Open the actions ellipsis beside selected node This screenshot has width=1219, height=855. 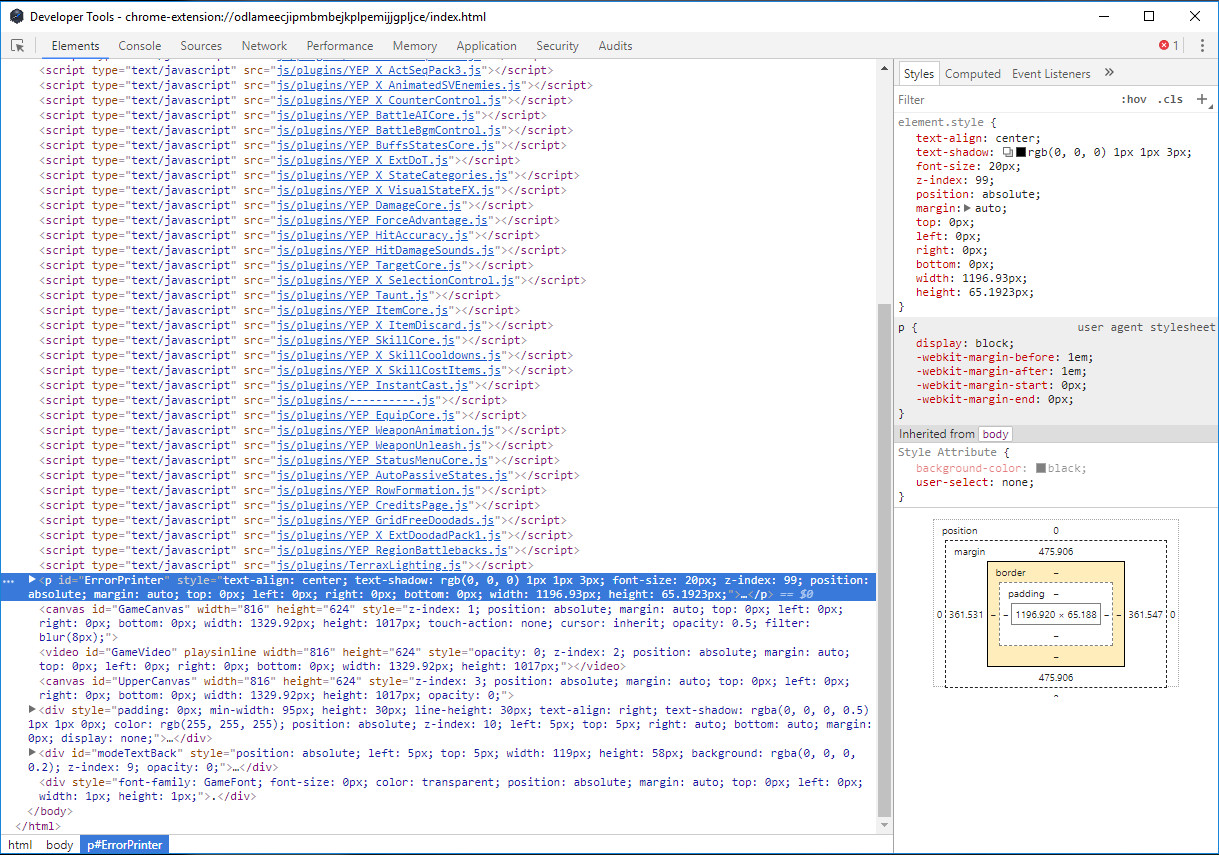pos(9,581)
